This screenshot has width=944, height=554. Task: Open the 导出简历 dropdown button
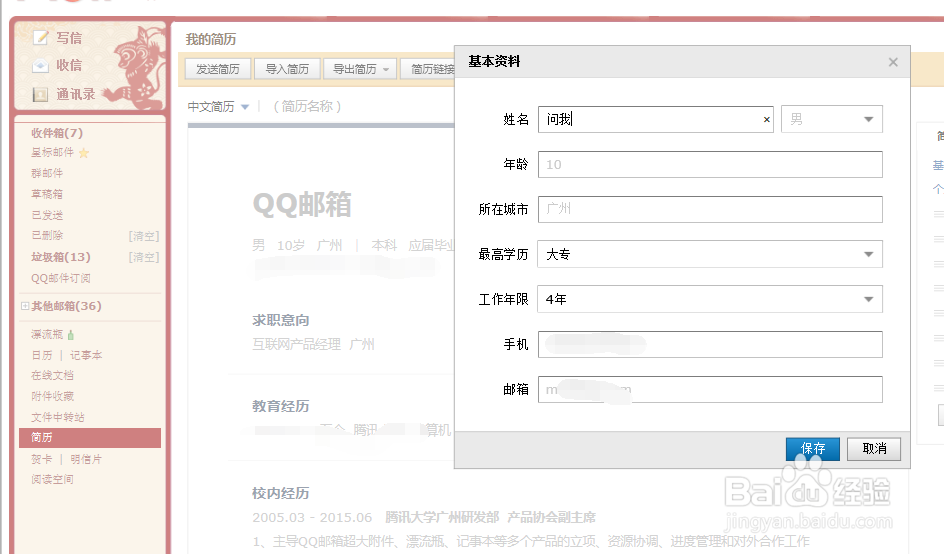(x=360, y=69)
